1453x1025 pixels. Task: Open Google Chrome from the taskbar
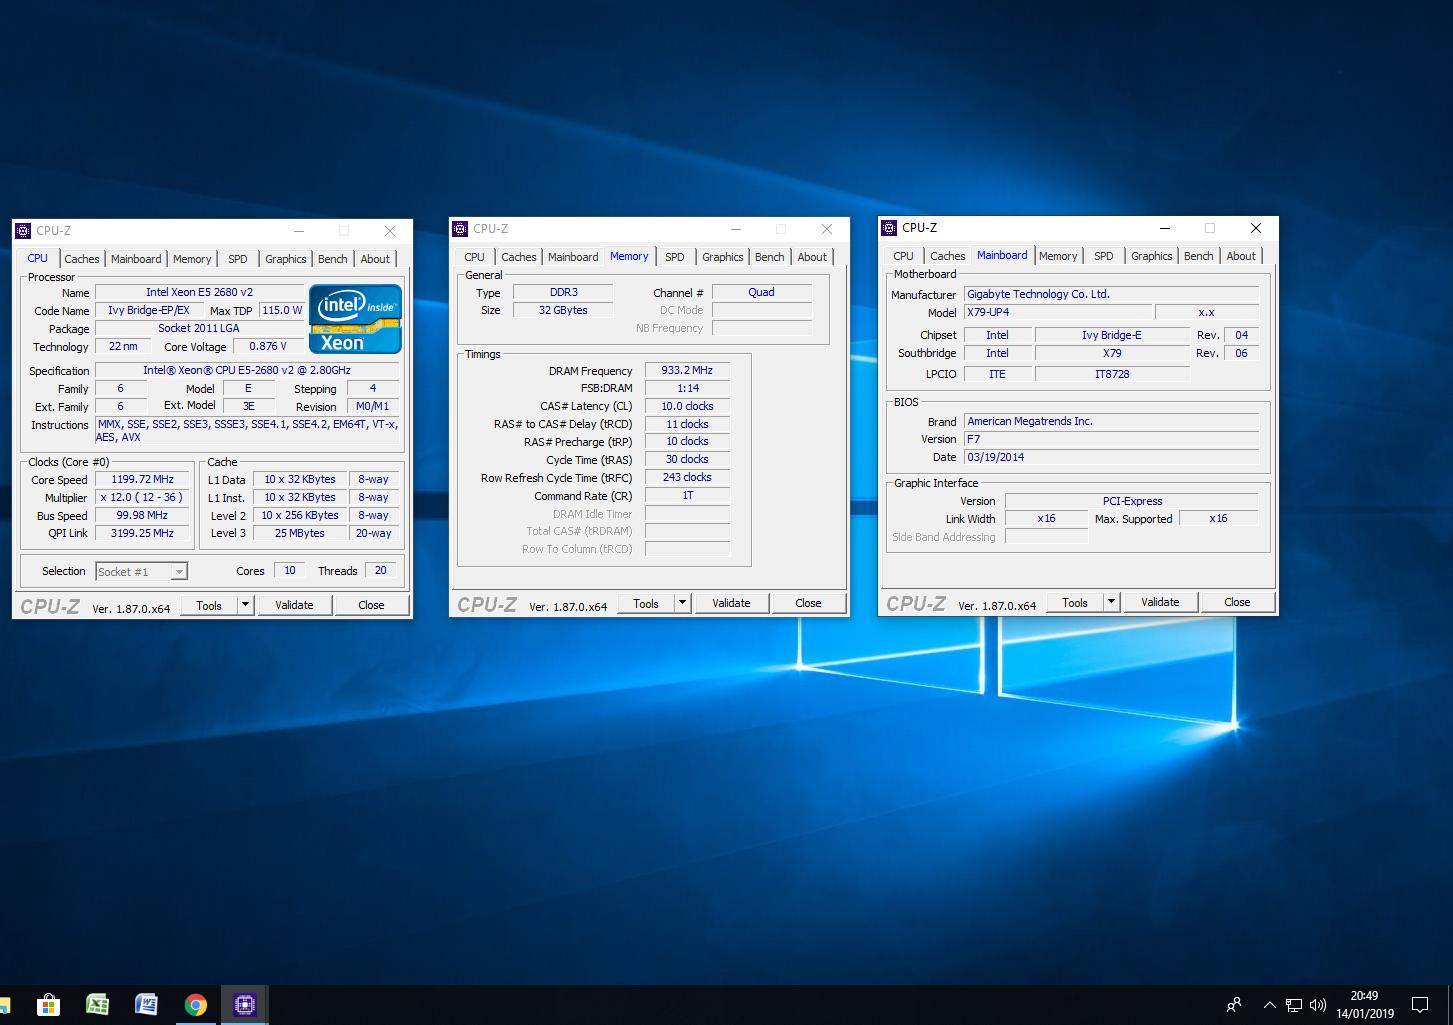[x=196, y=1005]
